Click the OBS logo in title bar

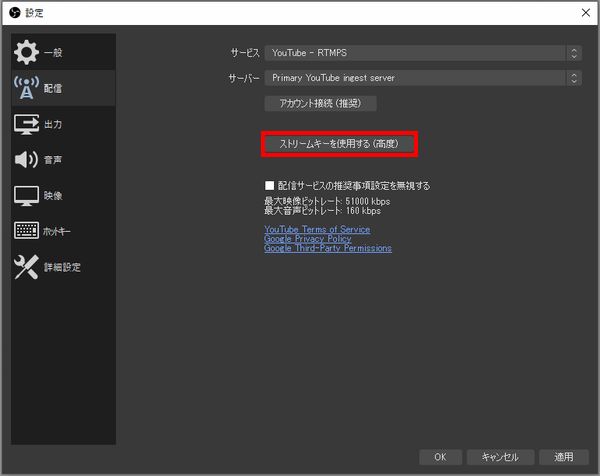15,13
